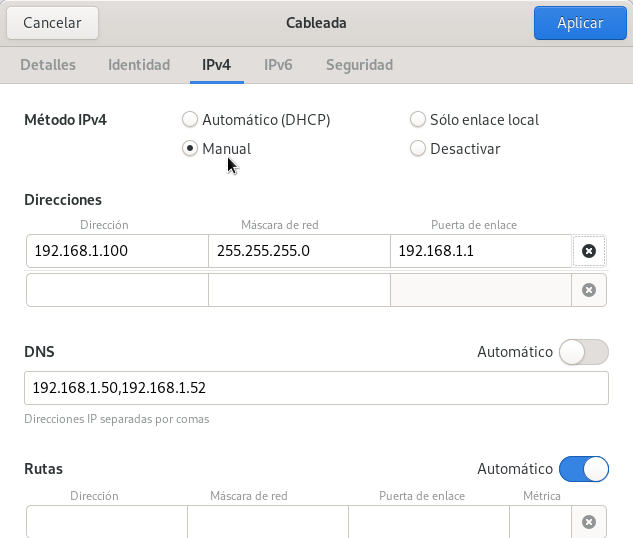Select the IPv4 tab
This screenshot has width=633, height=538.
click(x=216, y=65)
